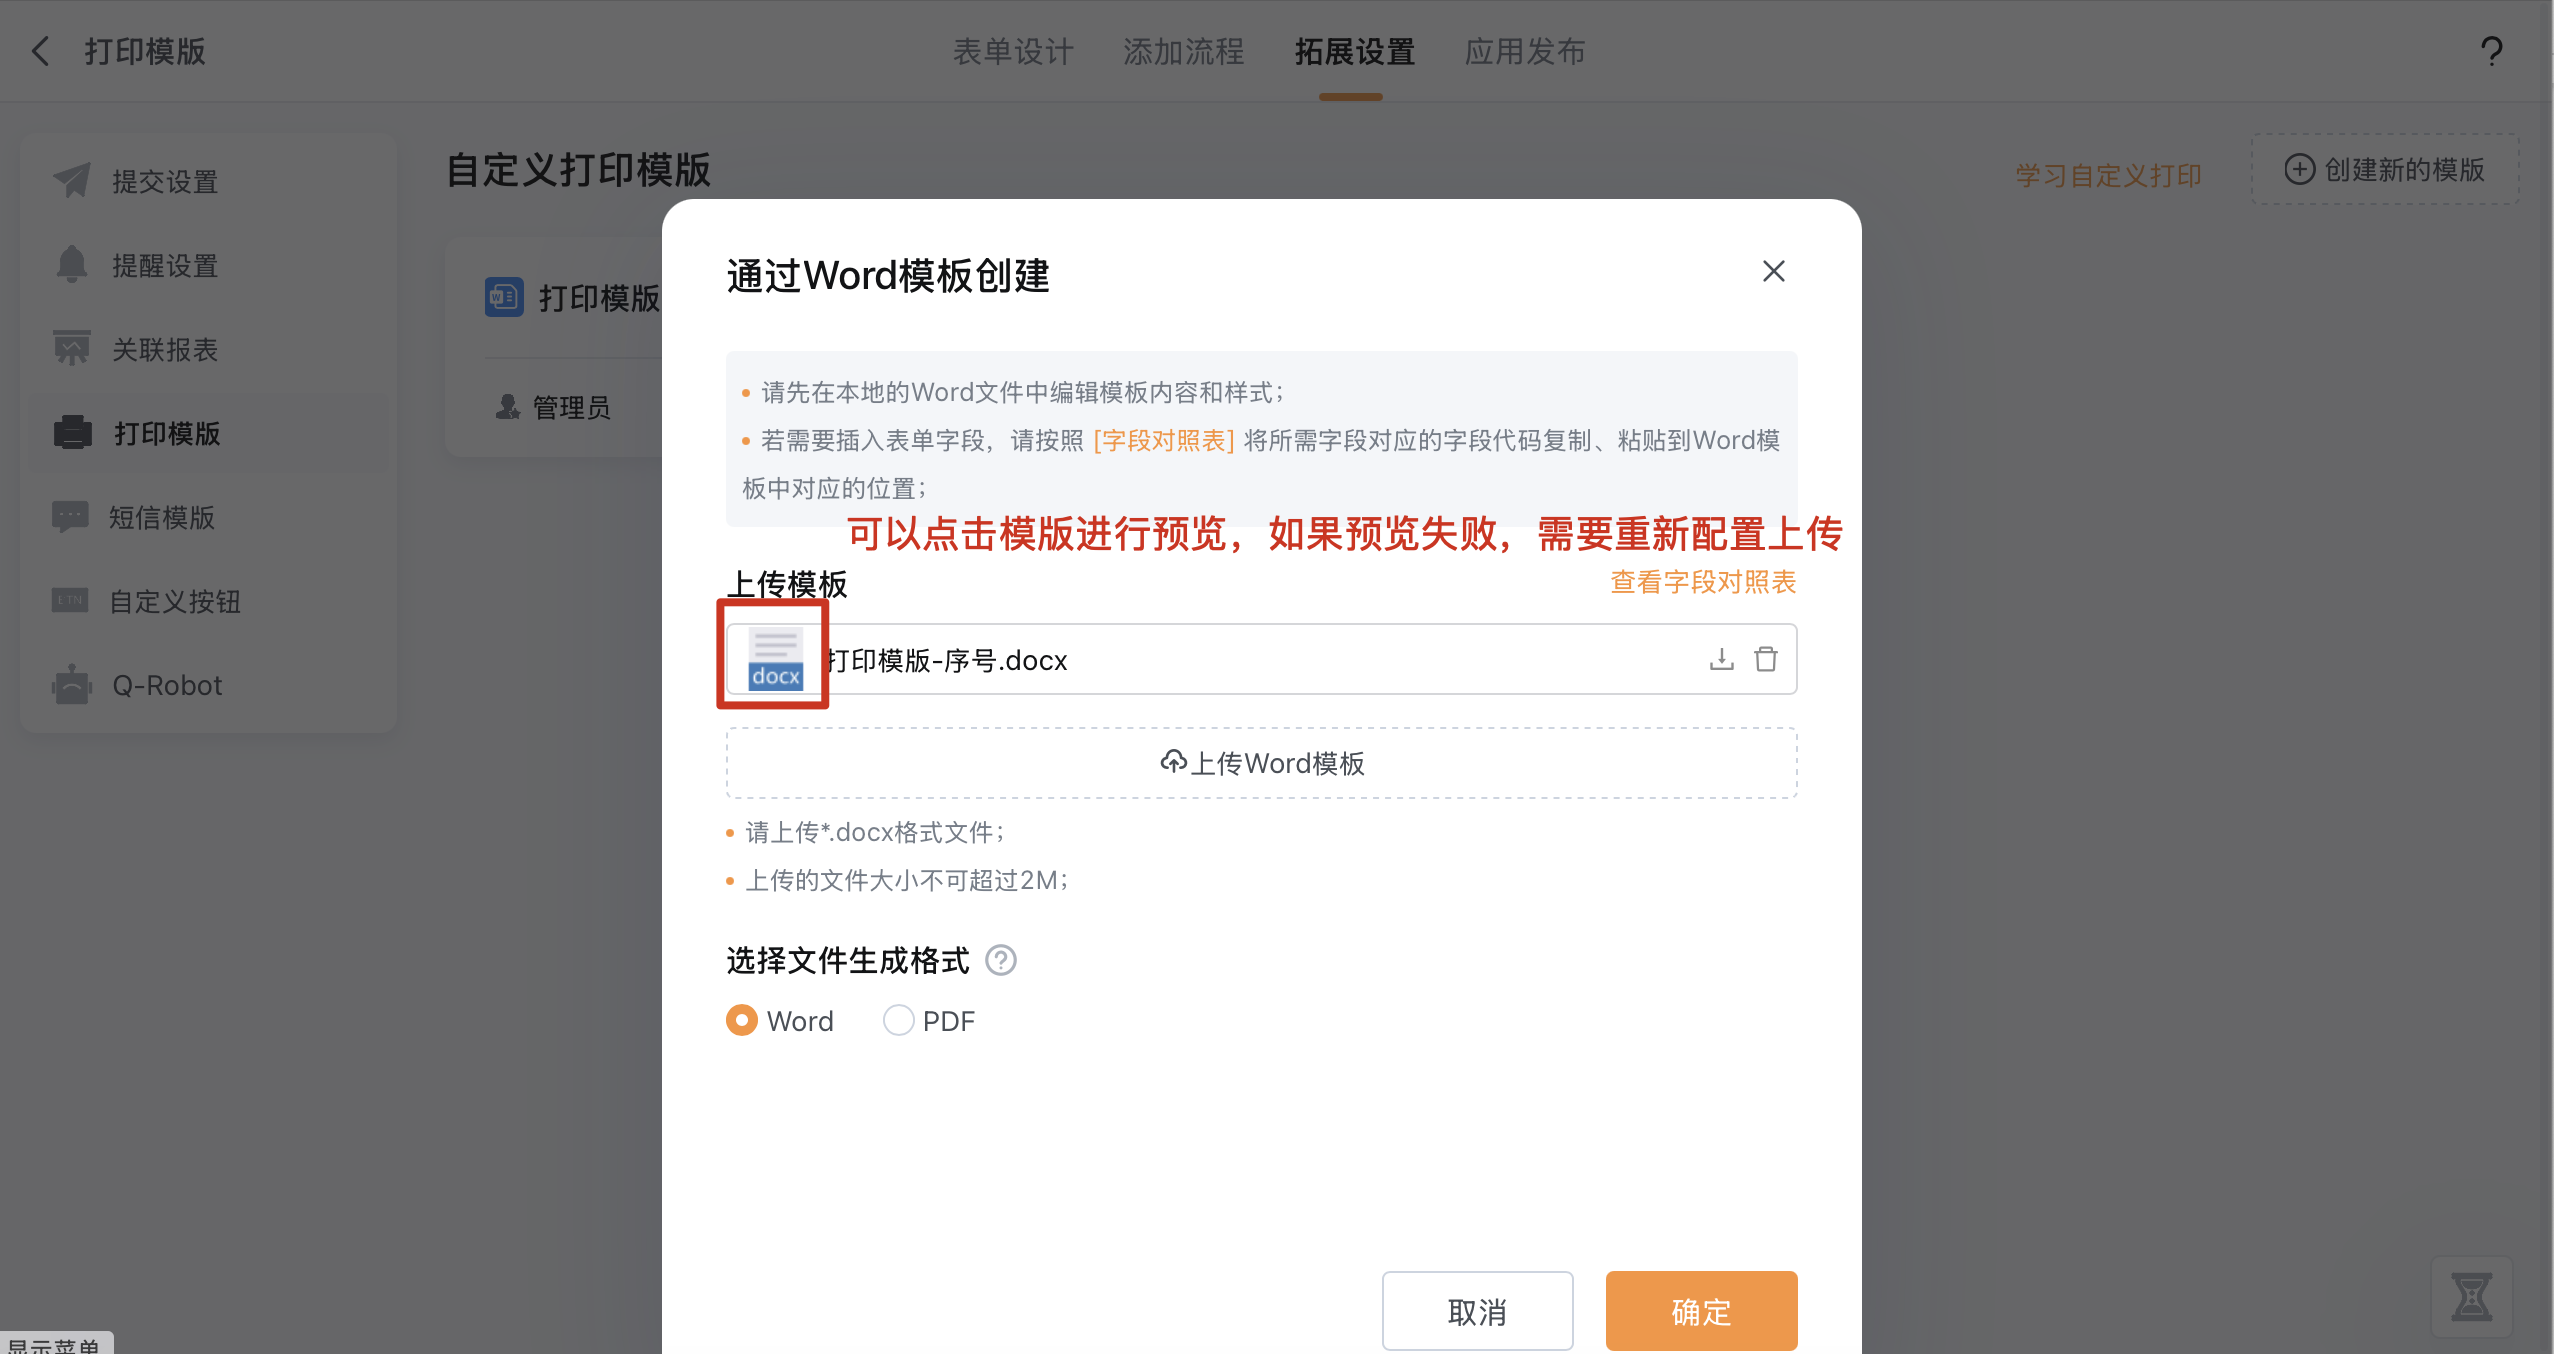The image size is (2554, 1354).
Task: Select 打印模版 in the sidebar
Action: (208, 433)
